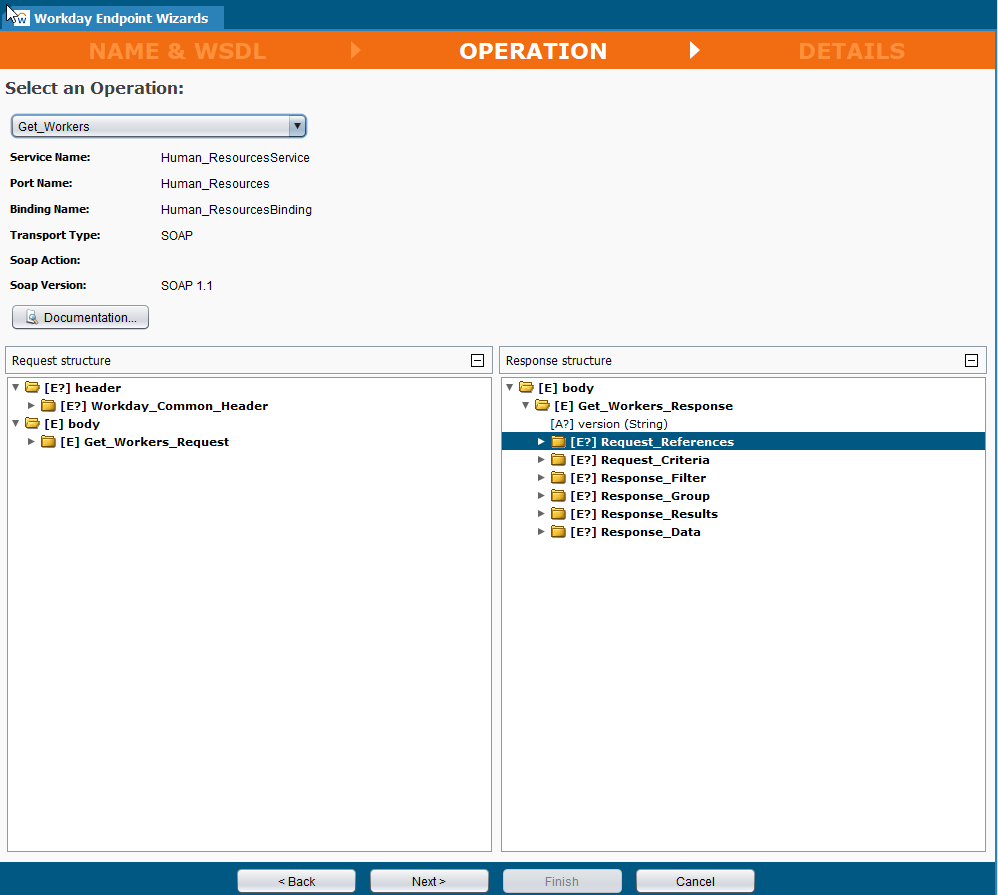Viewport: 998px width, 895px height.
Task: Collapse the Request structure panel
Action: [x=477, y=361]
